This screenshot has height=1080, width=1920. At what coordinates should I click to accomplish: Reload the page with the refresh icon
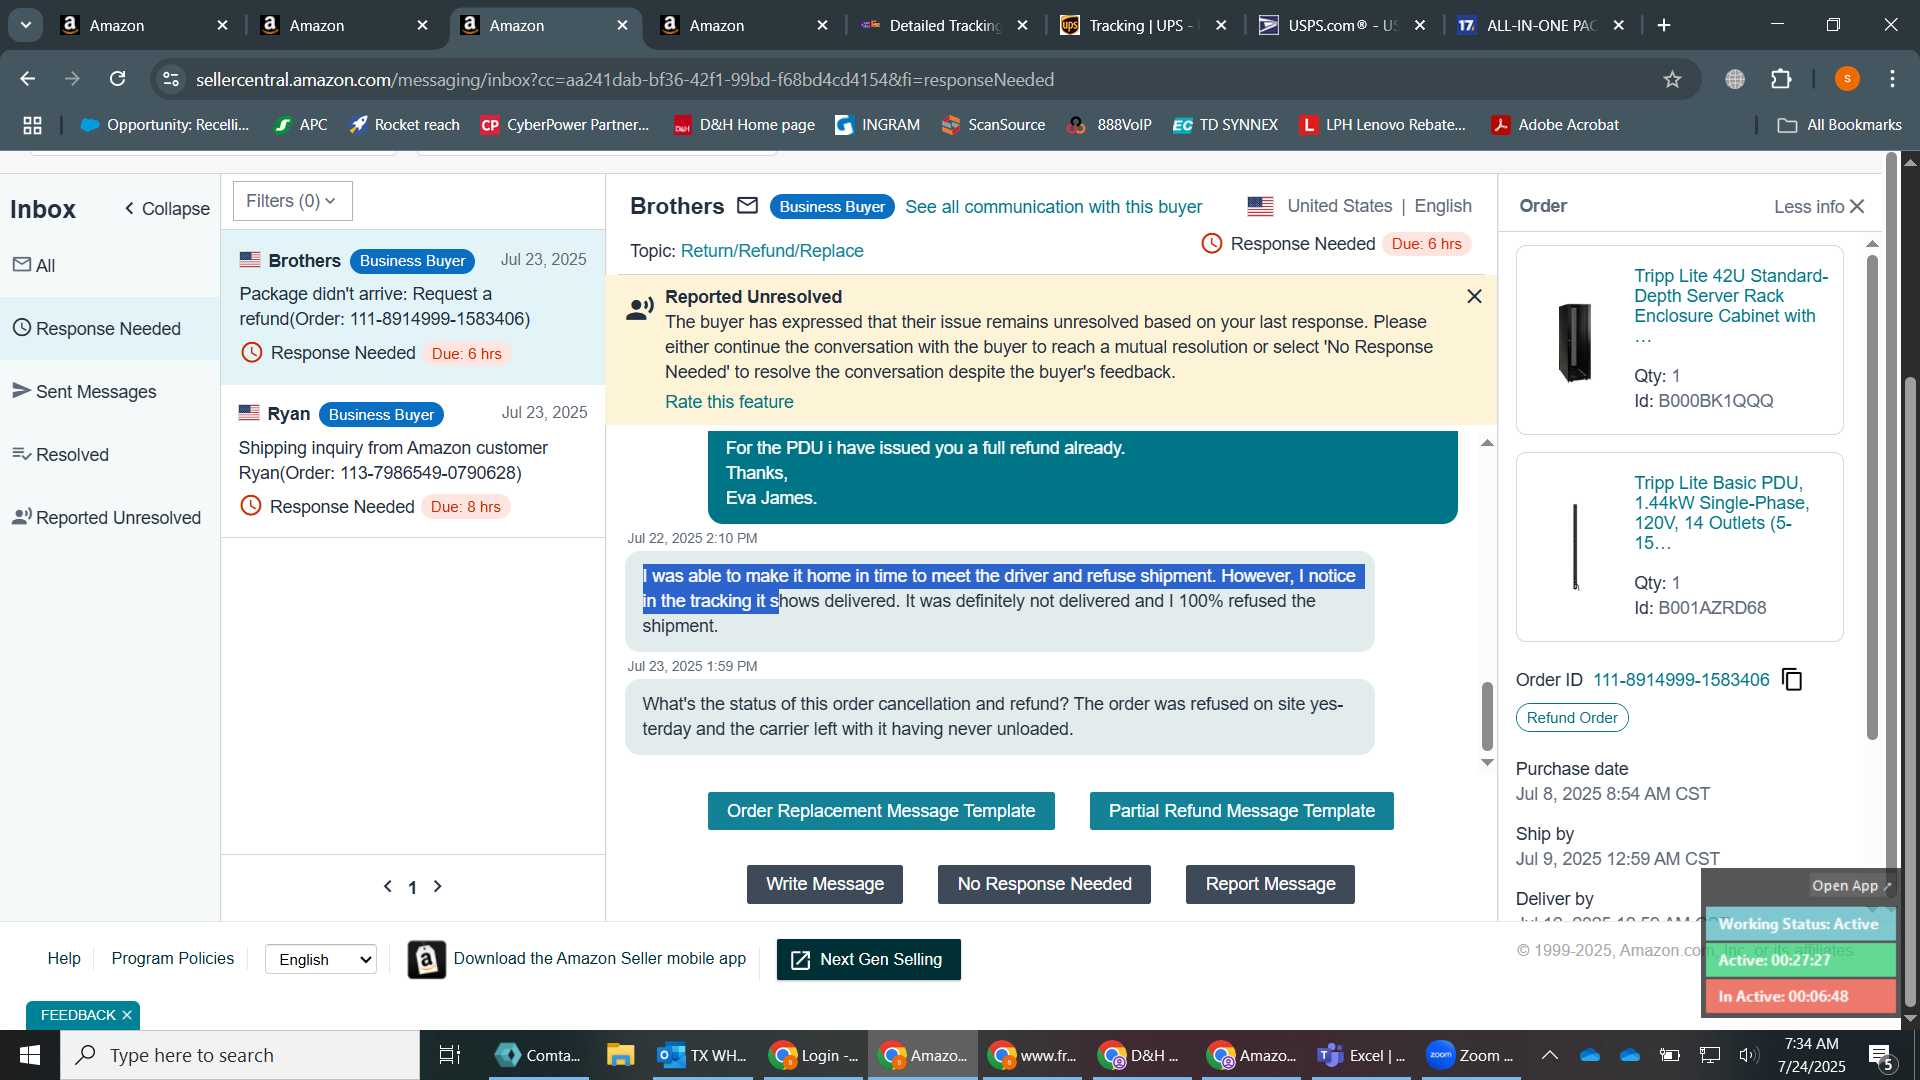coord(118,79)
